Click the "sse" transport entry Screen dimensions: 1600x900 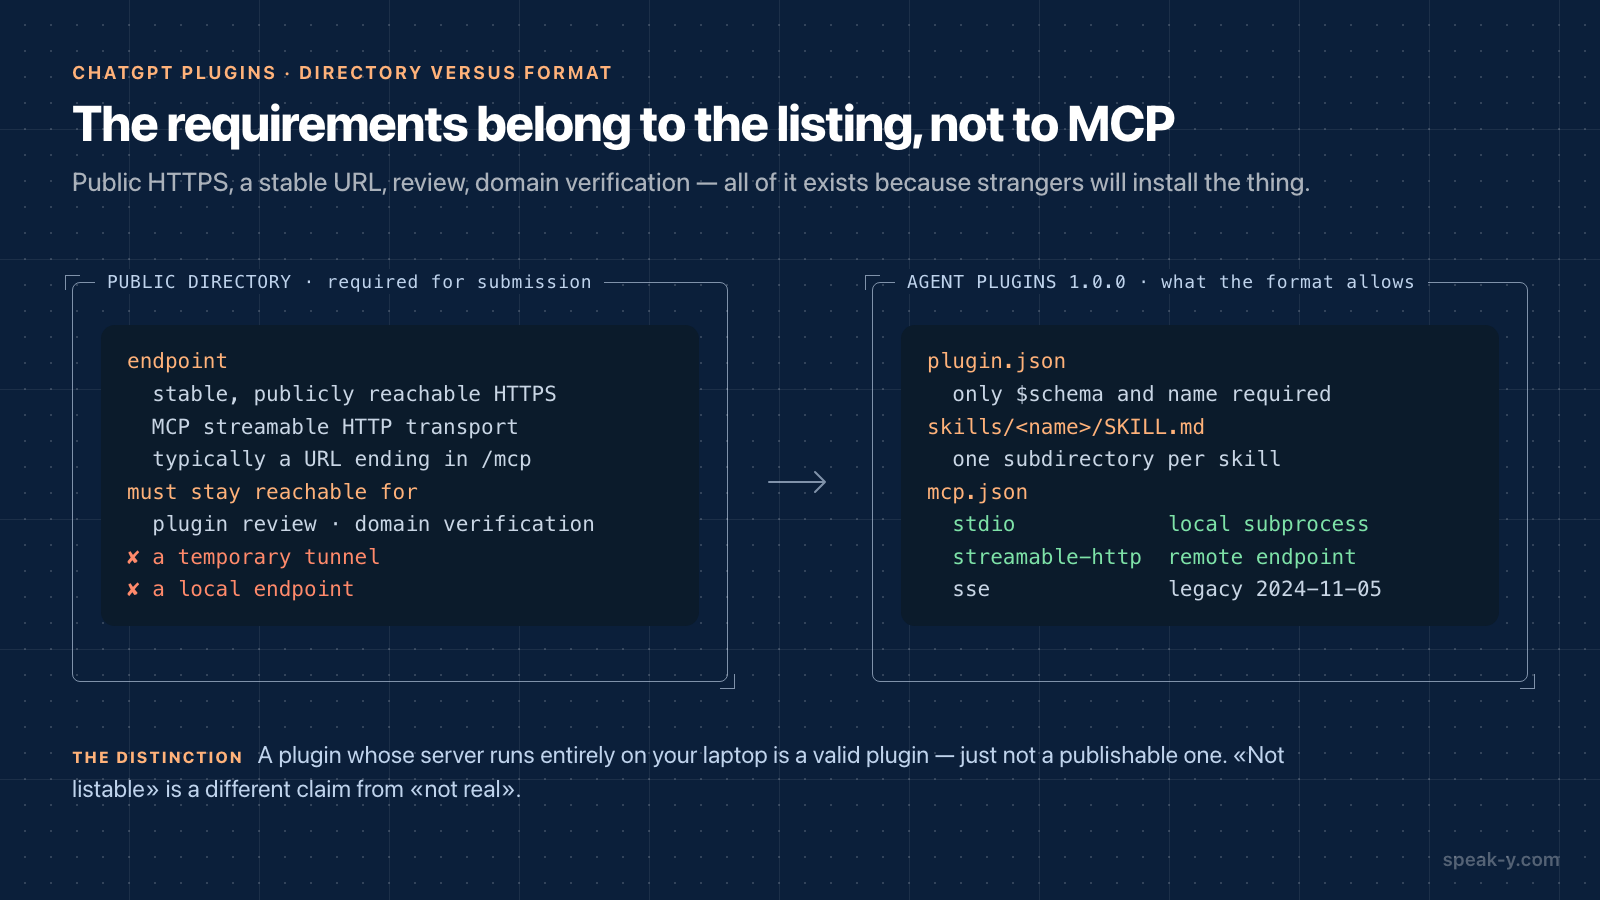point(971,589)
